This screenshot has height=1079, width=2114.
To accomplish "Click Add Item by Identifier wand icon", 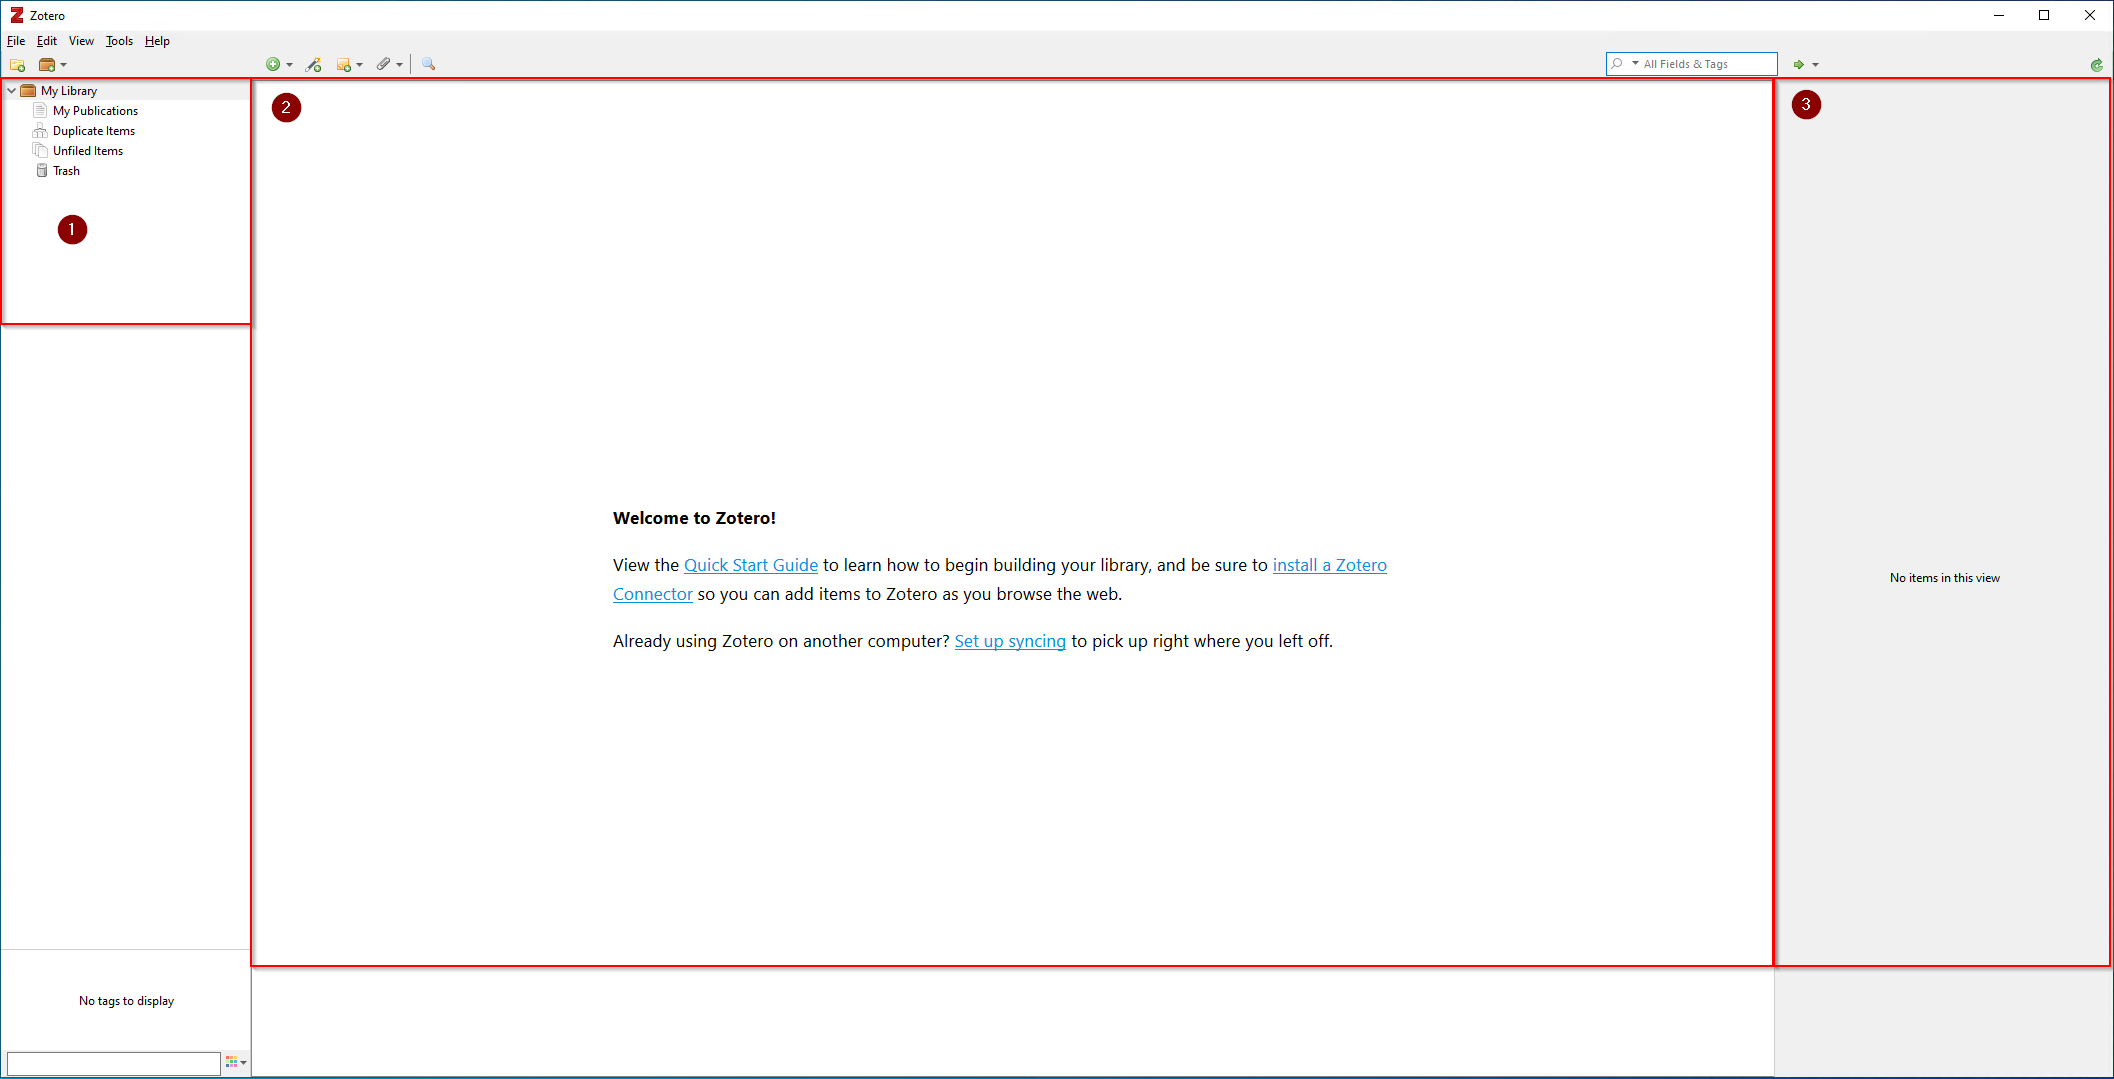I will tap(314, 64).
